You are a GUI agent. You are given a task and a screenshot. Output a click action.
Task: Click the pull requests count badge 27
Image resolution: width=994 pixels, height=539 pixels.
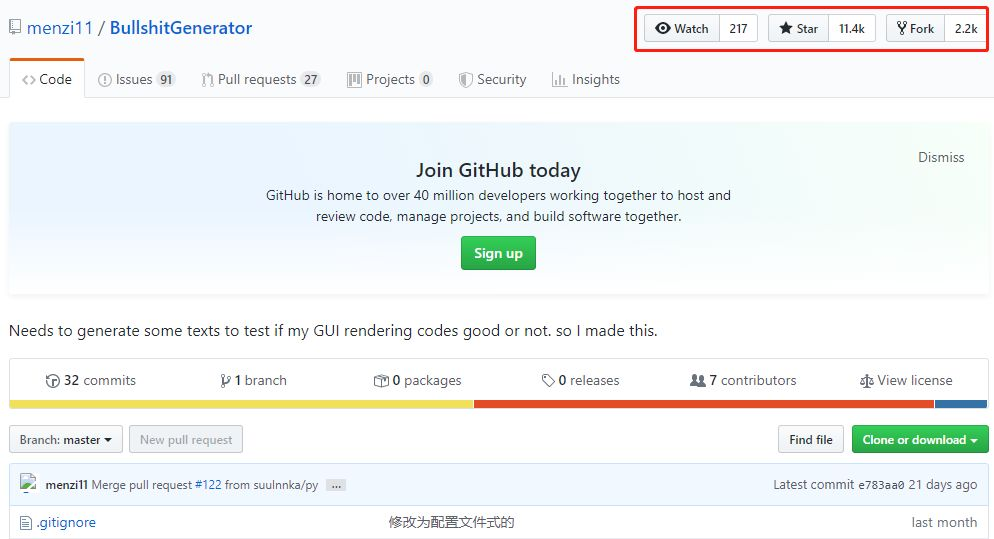click(311, 79)
